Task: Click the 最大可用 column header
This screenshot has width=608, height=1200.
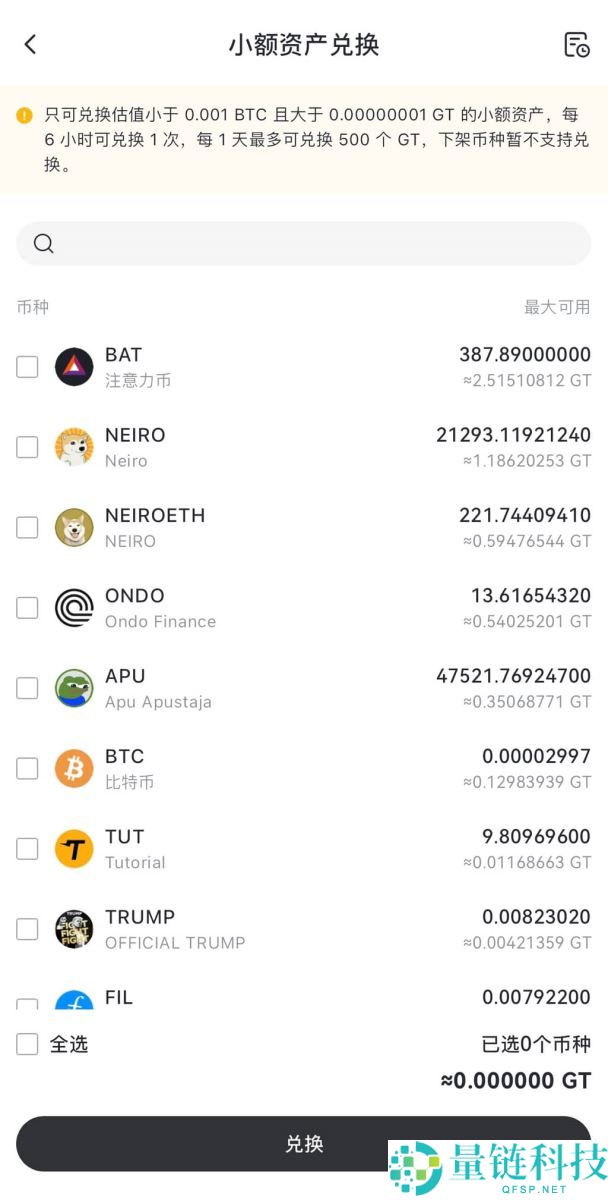Action: (x=557, y=307)
